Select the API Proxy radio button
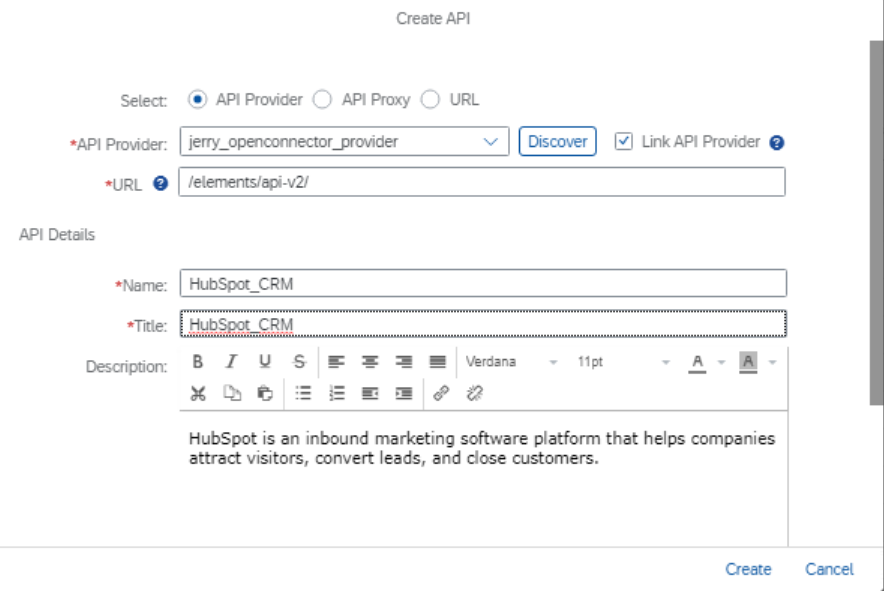This screenshot has width=884, height=591. click(x=322, y=99)
